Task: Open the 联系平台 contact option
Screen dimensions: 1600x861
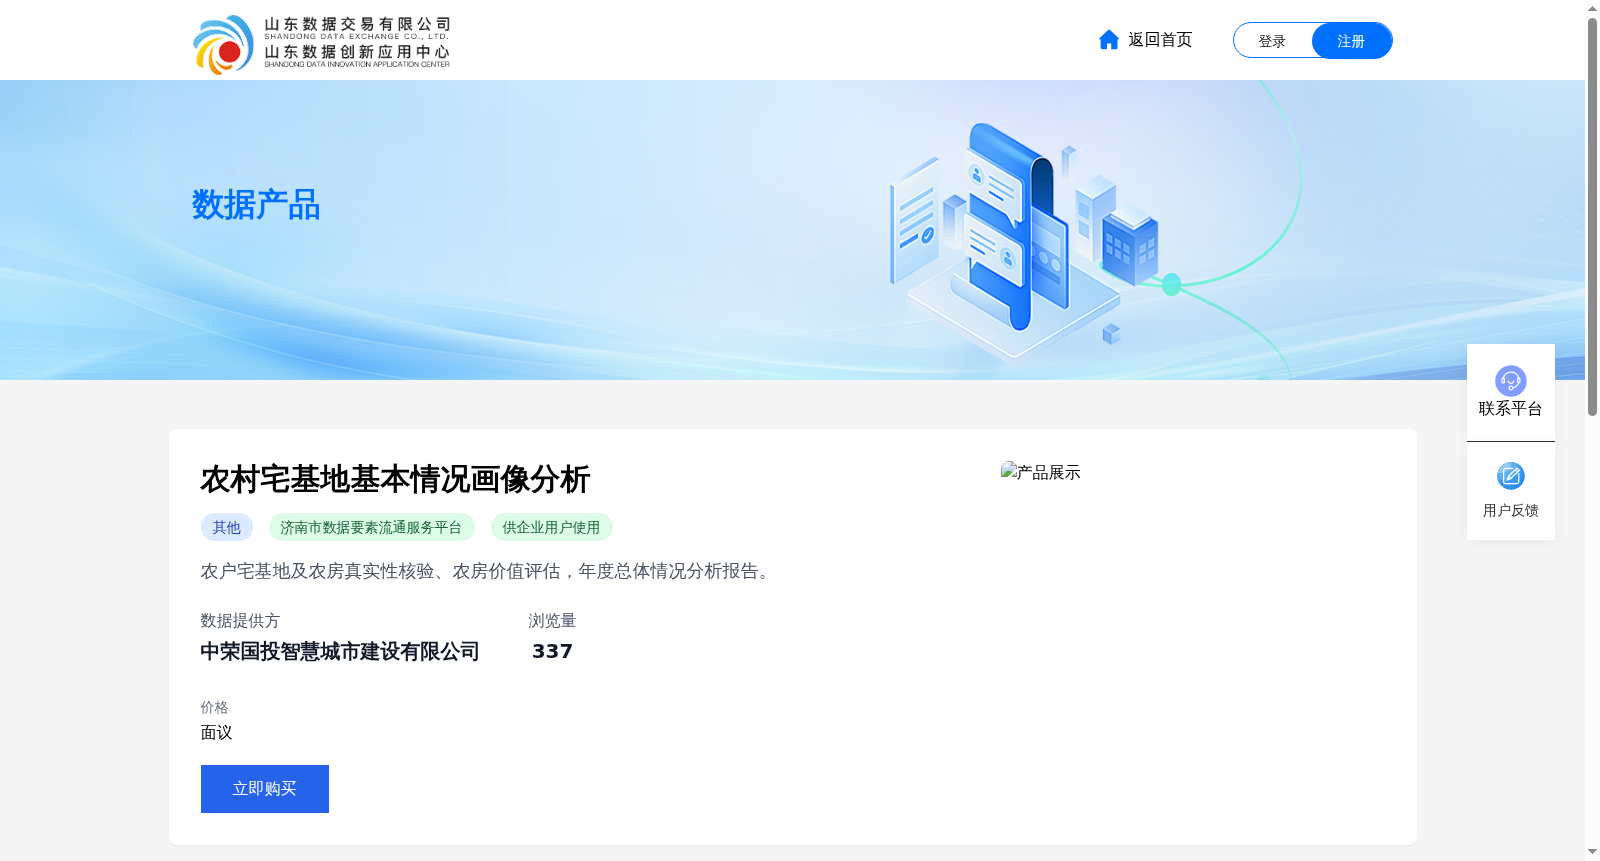Action: [x=1510, y=408]
